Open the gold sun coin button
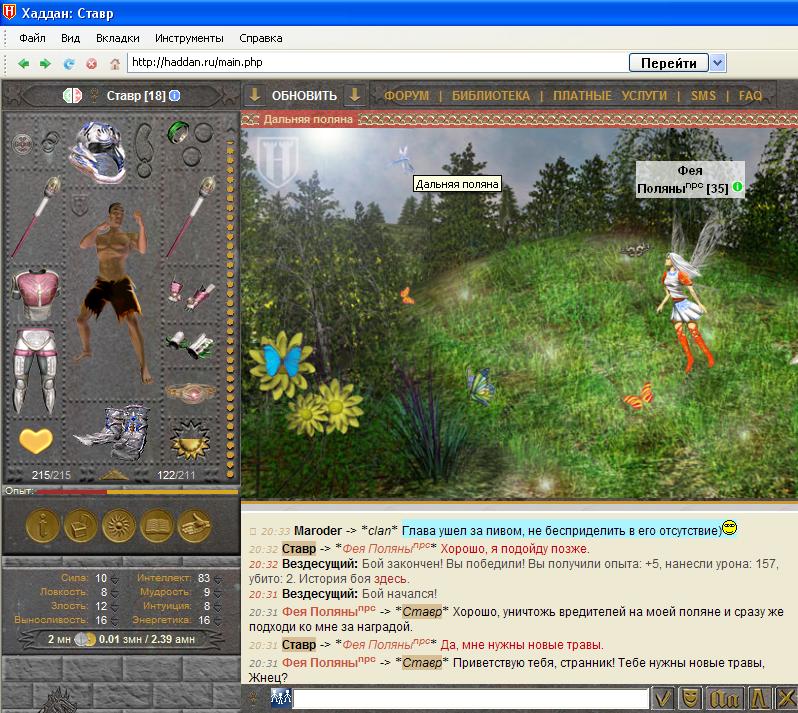This screenshot has width=798, height=713. (119, 526)
